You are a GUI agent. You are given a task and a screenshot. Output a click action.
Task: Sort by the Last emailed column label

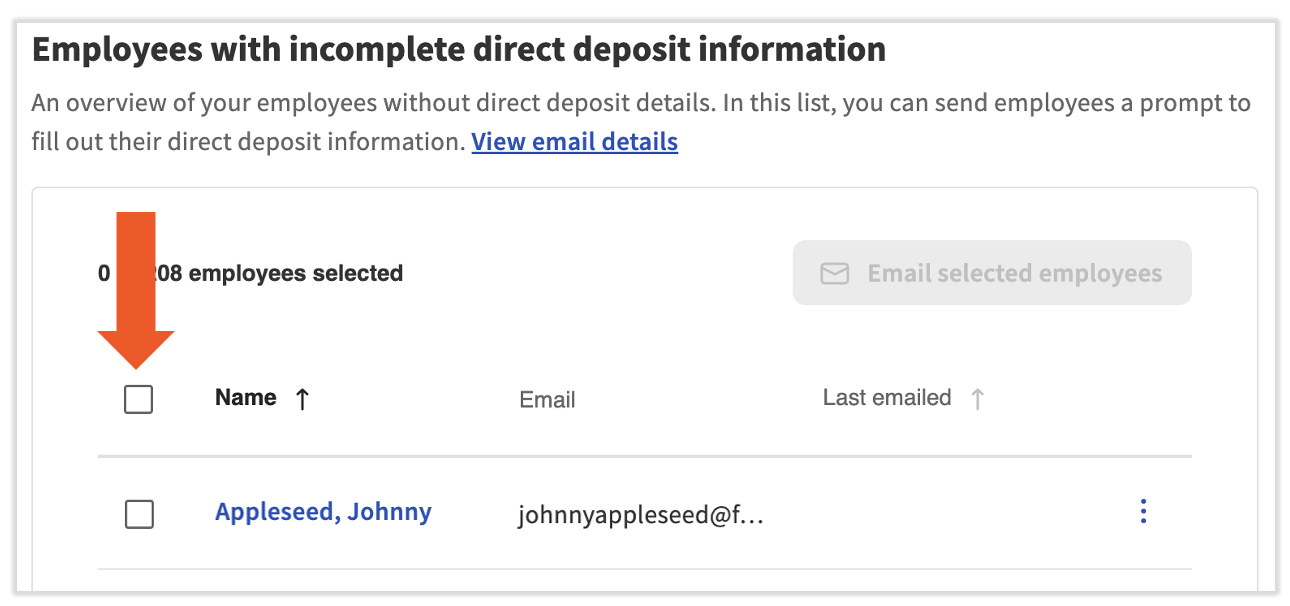pos(886,398)
